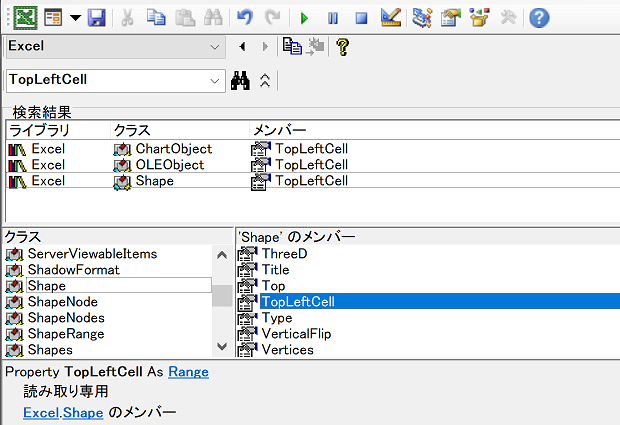
Task: Run macro with green play icon
Action: pyautogui.click(x=304, y=18)
